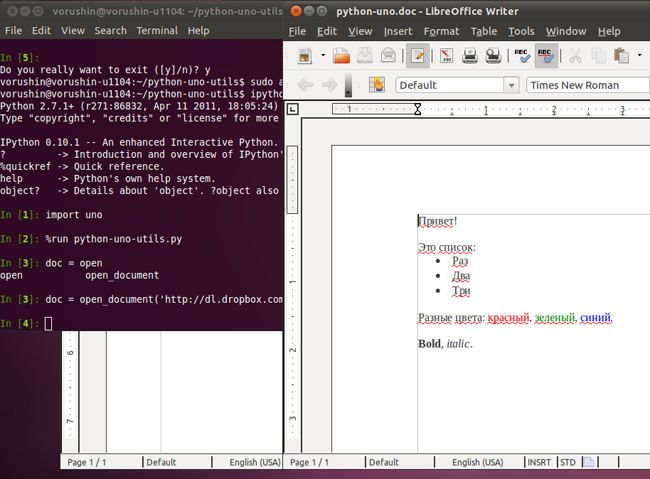This screenshot has width=650, height=479.
Task: Click the Export as PDF icon
Action: pyautogui.click(x=446, y=56)
